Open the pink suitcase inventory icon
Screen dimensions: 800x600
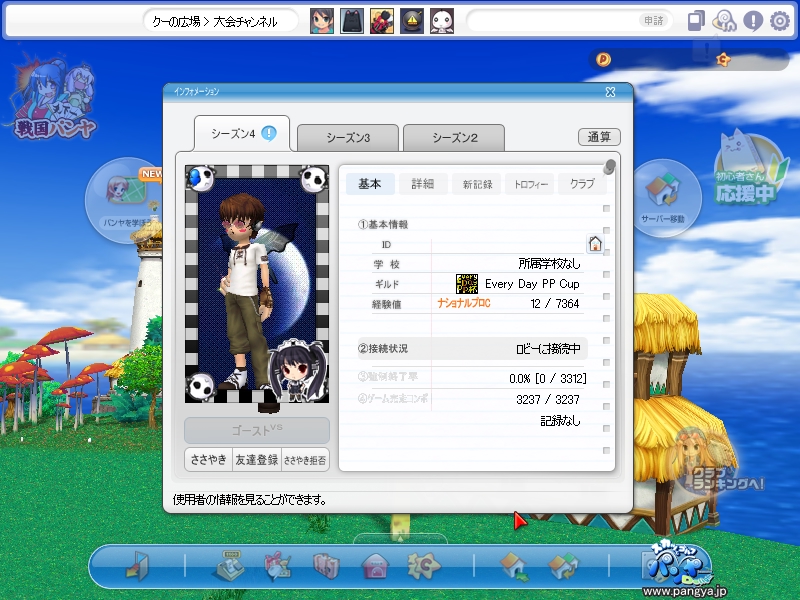326,566
